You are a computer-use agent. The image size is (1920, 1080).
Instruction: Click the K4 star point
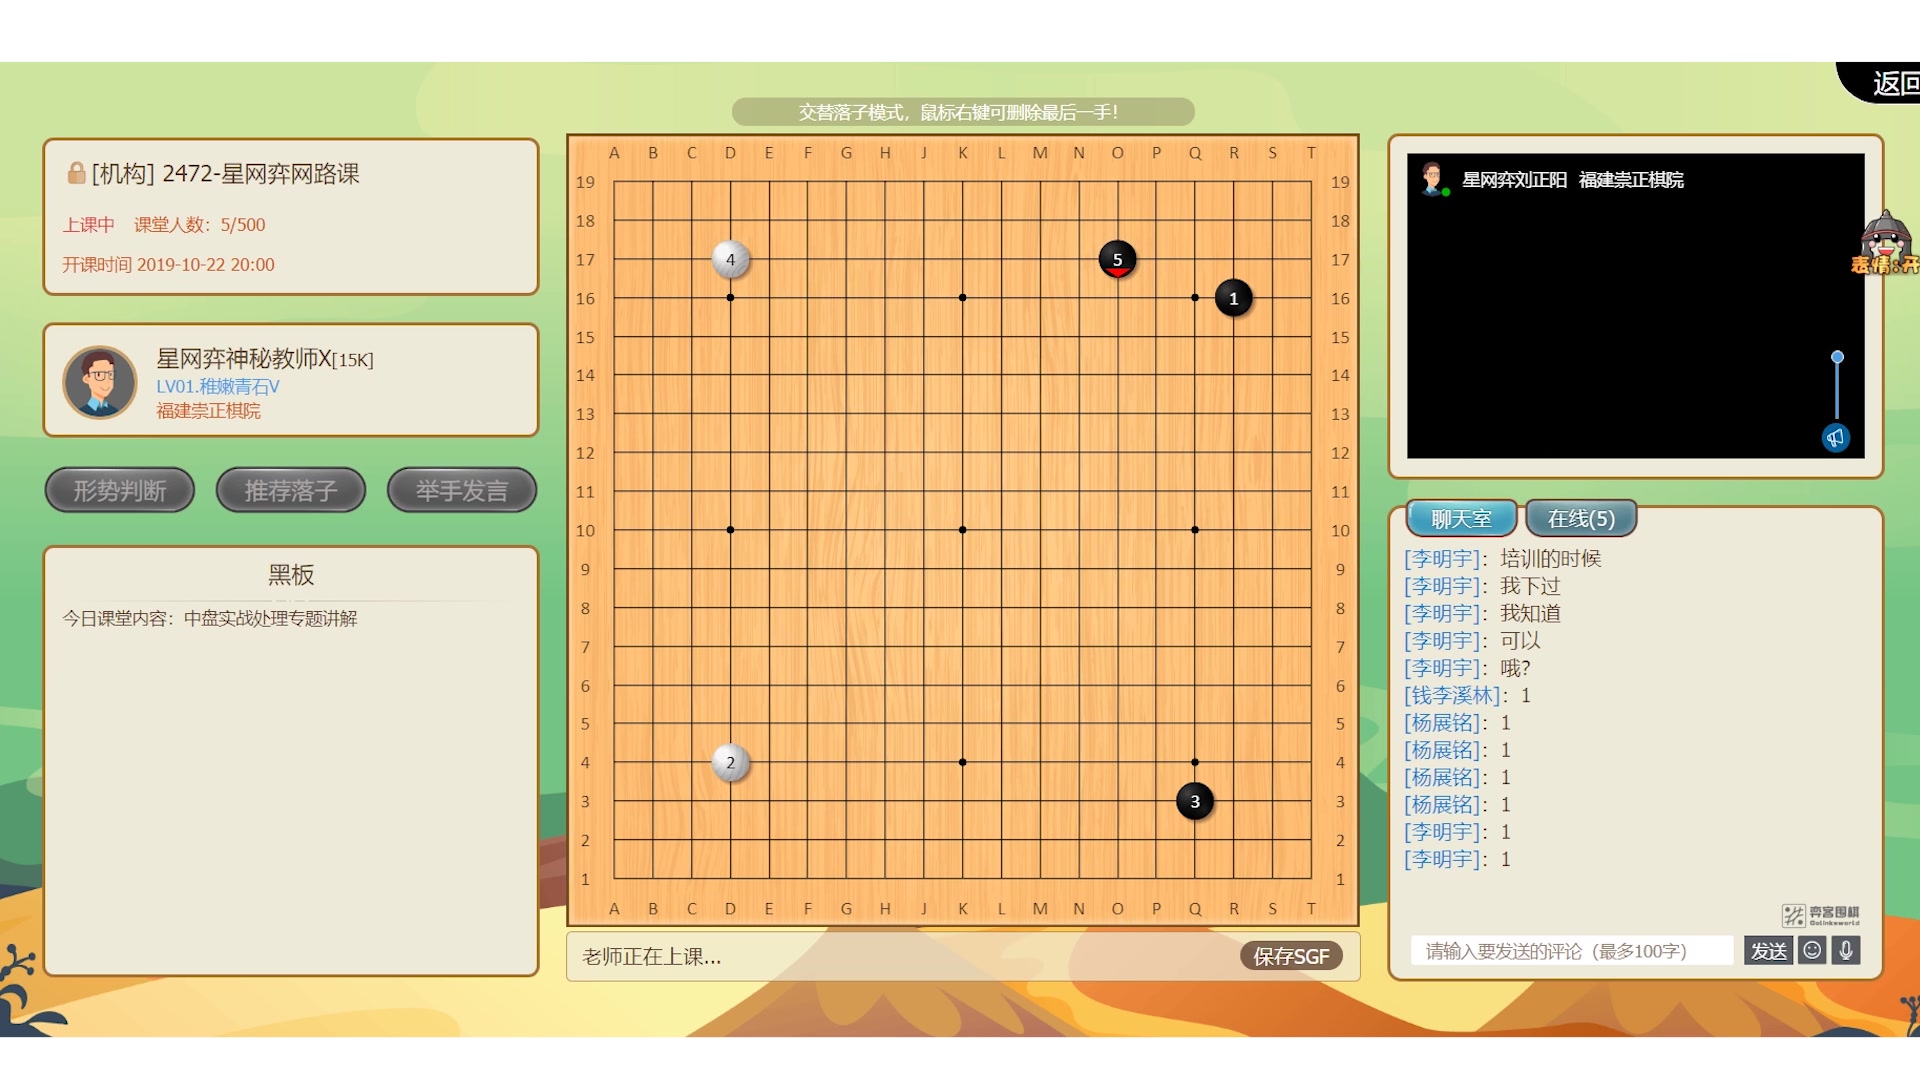coord(962,763)
